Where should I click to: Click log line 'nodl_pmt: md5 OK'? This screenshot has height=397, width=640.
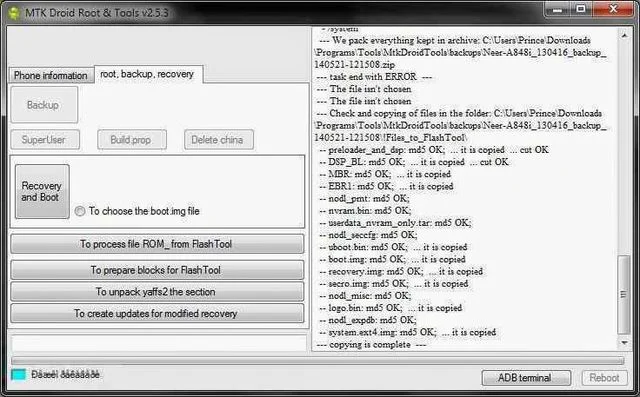pos(364,199)
